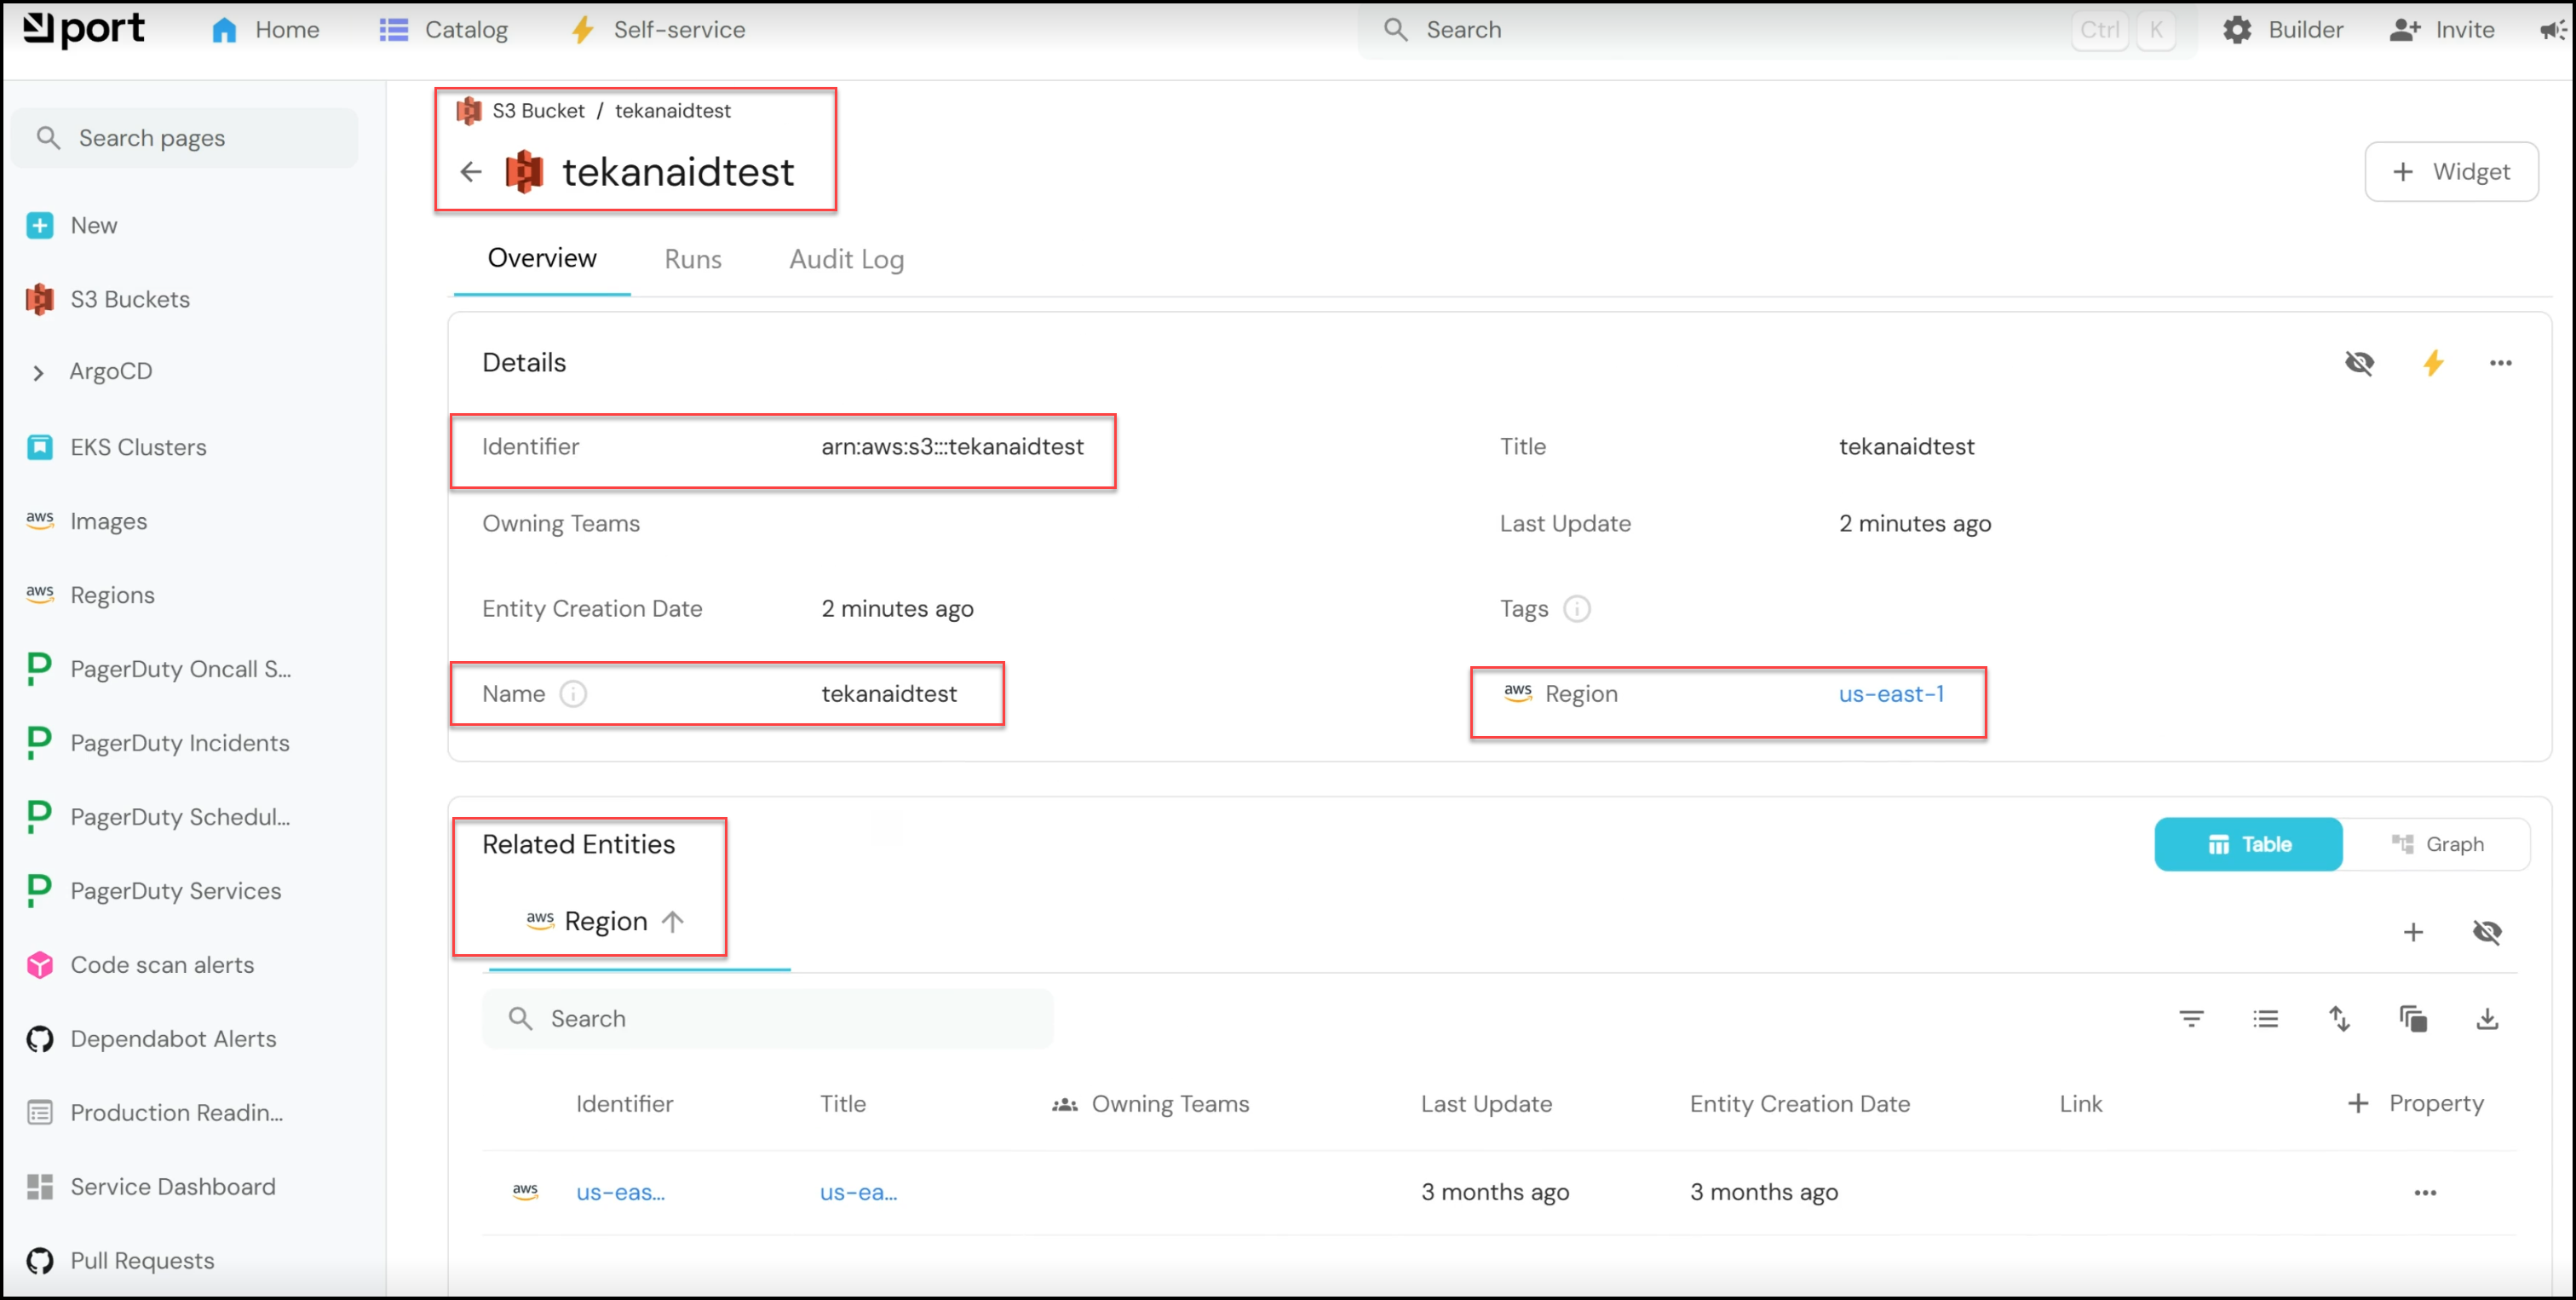Click the global Search field
The image size is (2576, 1300).
tap(1775, 30)
